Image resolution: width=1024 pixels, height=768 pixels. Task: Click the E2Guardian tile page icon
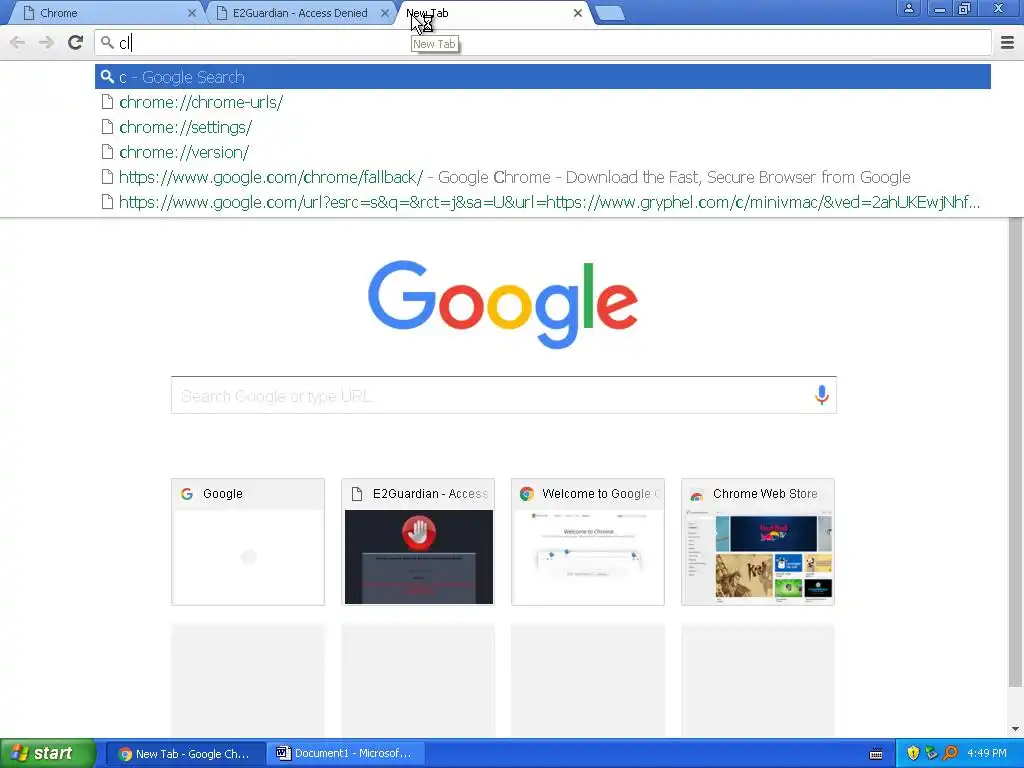357,494
